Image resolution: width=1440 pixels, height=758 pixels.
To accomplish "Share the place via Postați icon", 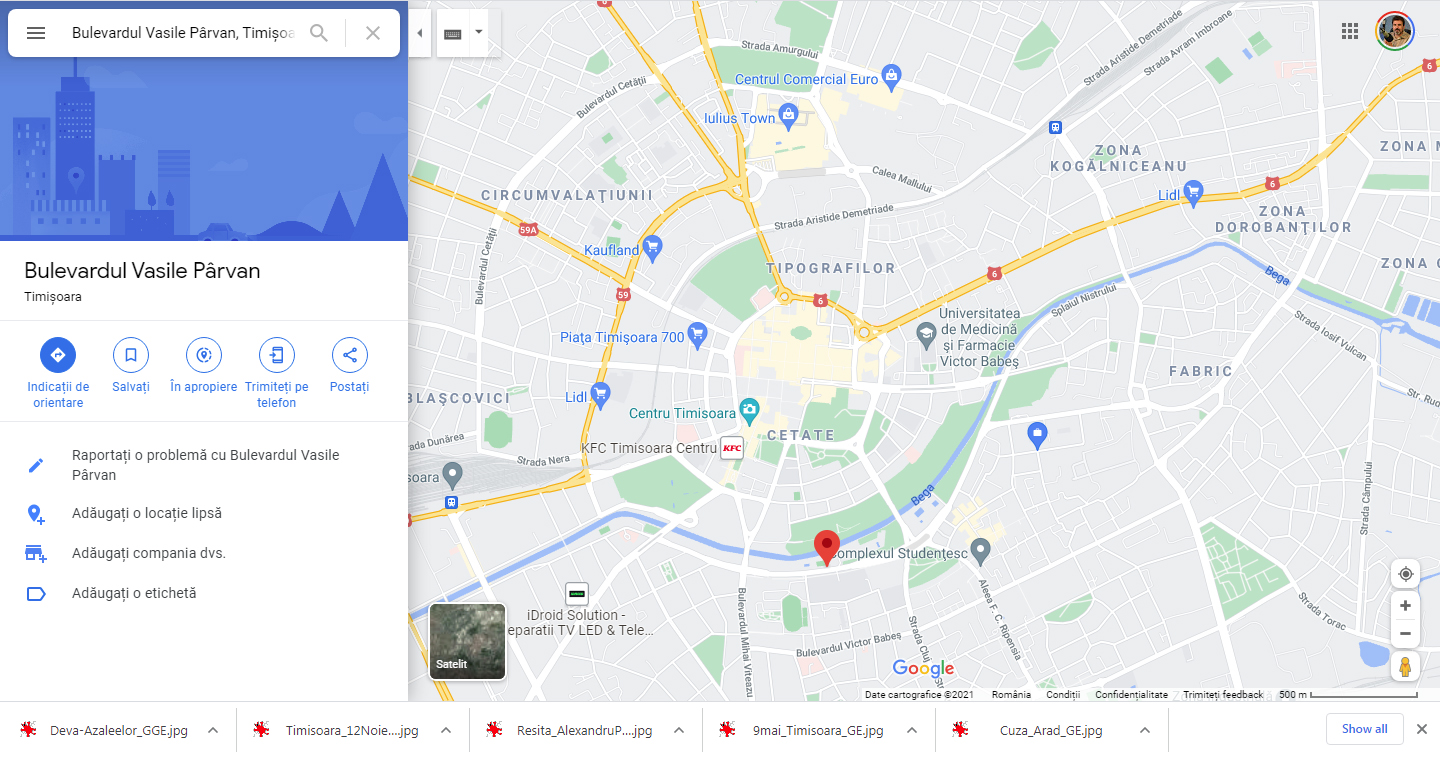I will tap(350, 355).
